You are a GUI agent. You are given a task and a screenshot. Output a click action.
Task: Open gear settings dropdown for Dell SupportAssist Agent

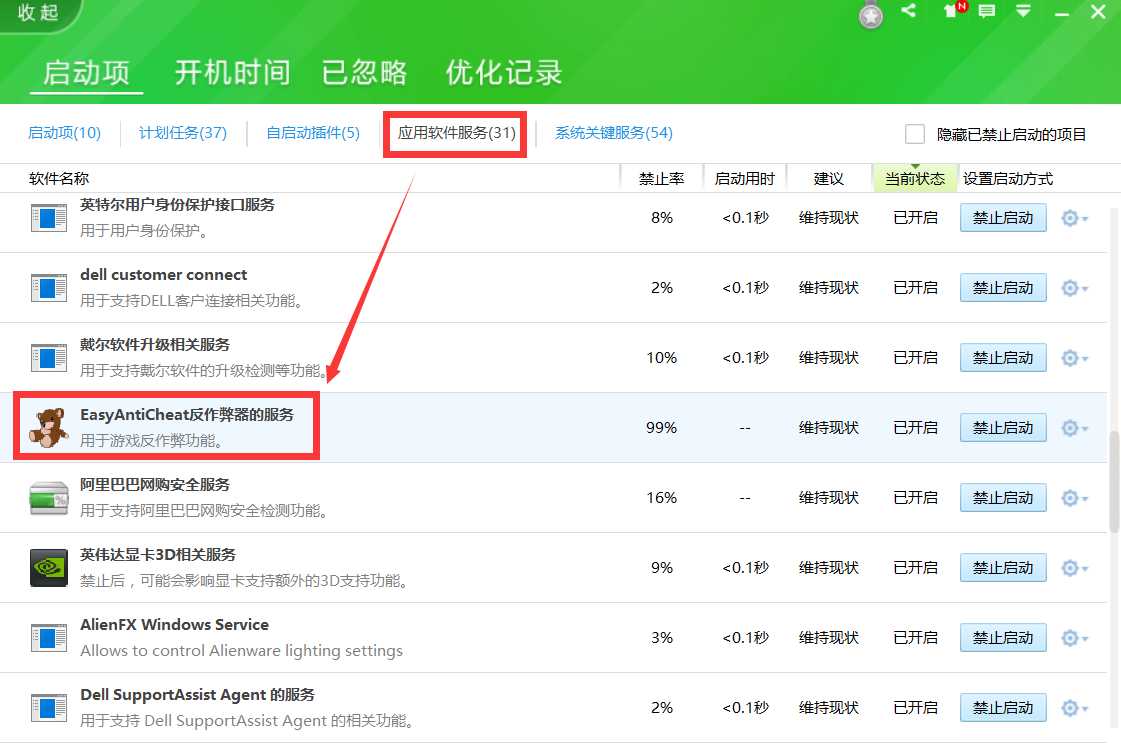(x=1074, y=708)
